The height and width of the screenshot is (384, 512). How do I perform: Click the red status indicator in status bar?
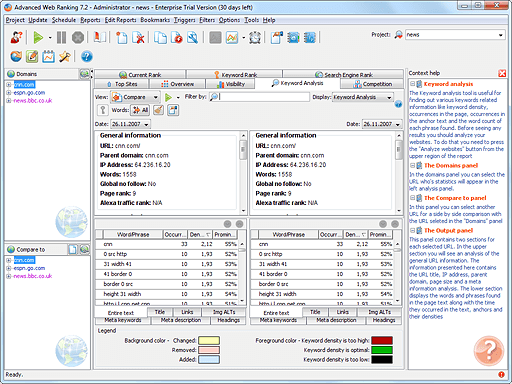pyautogui.click(x=501, y=374)
